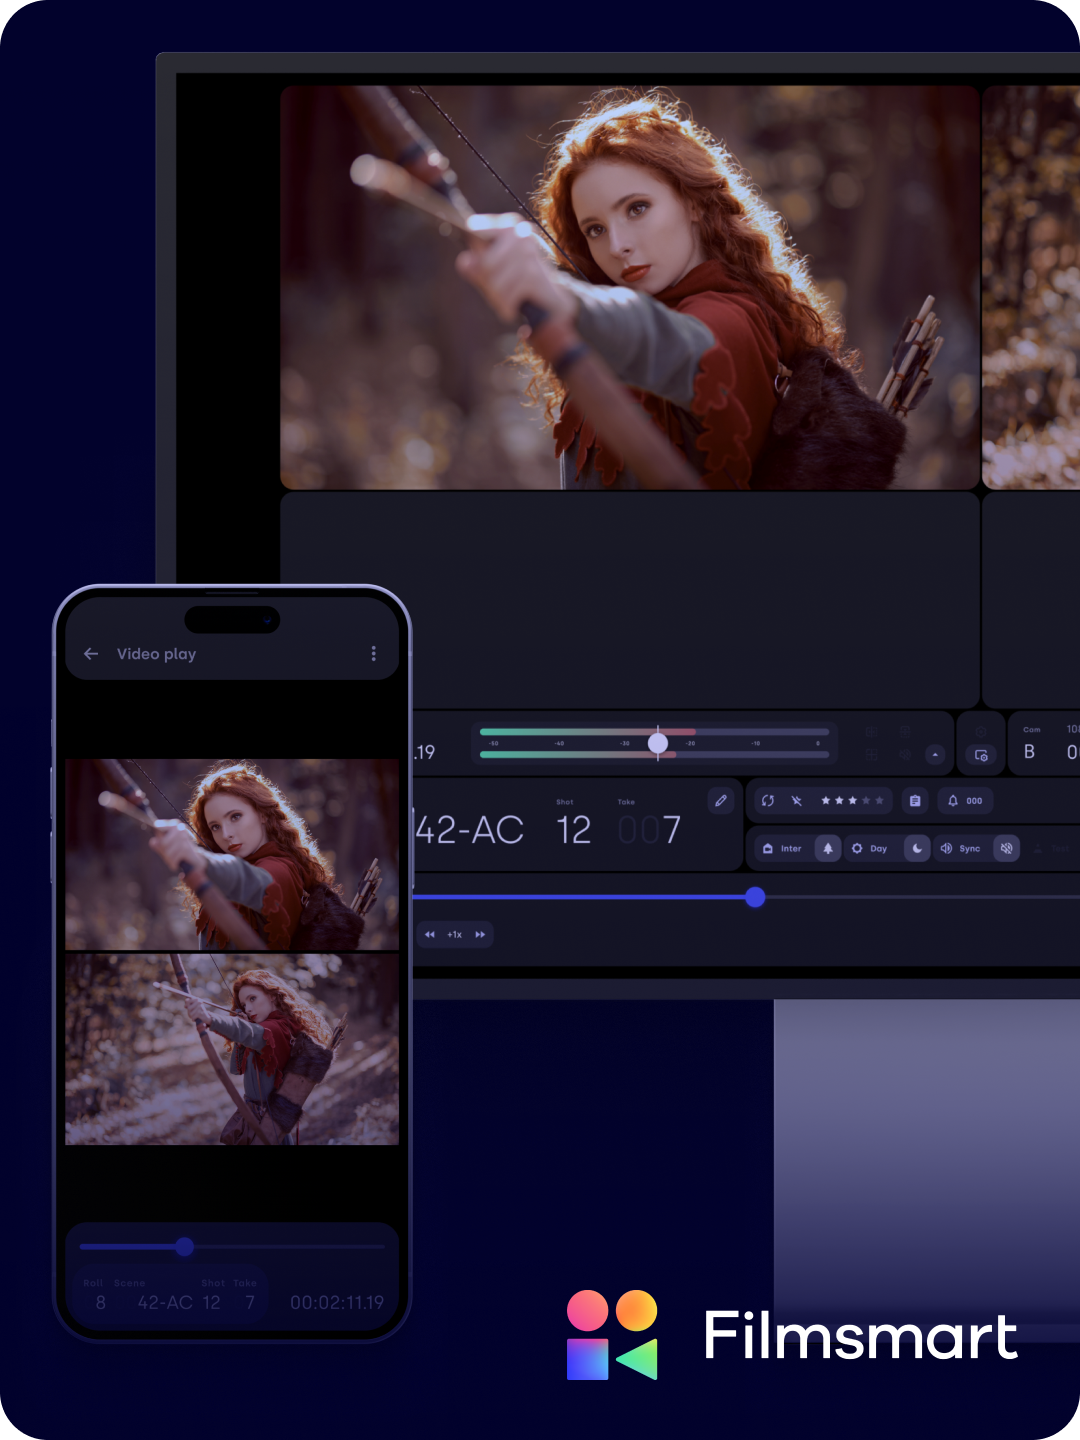Click the fast-forward double-arrow icon

[x=480, y=935]
